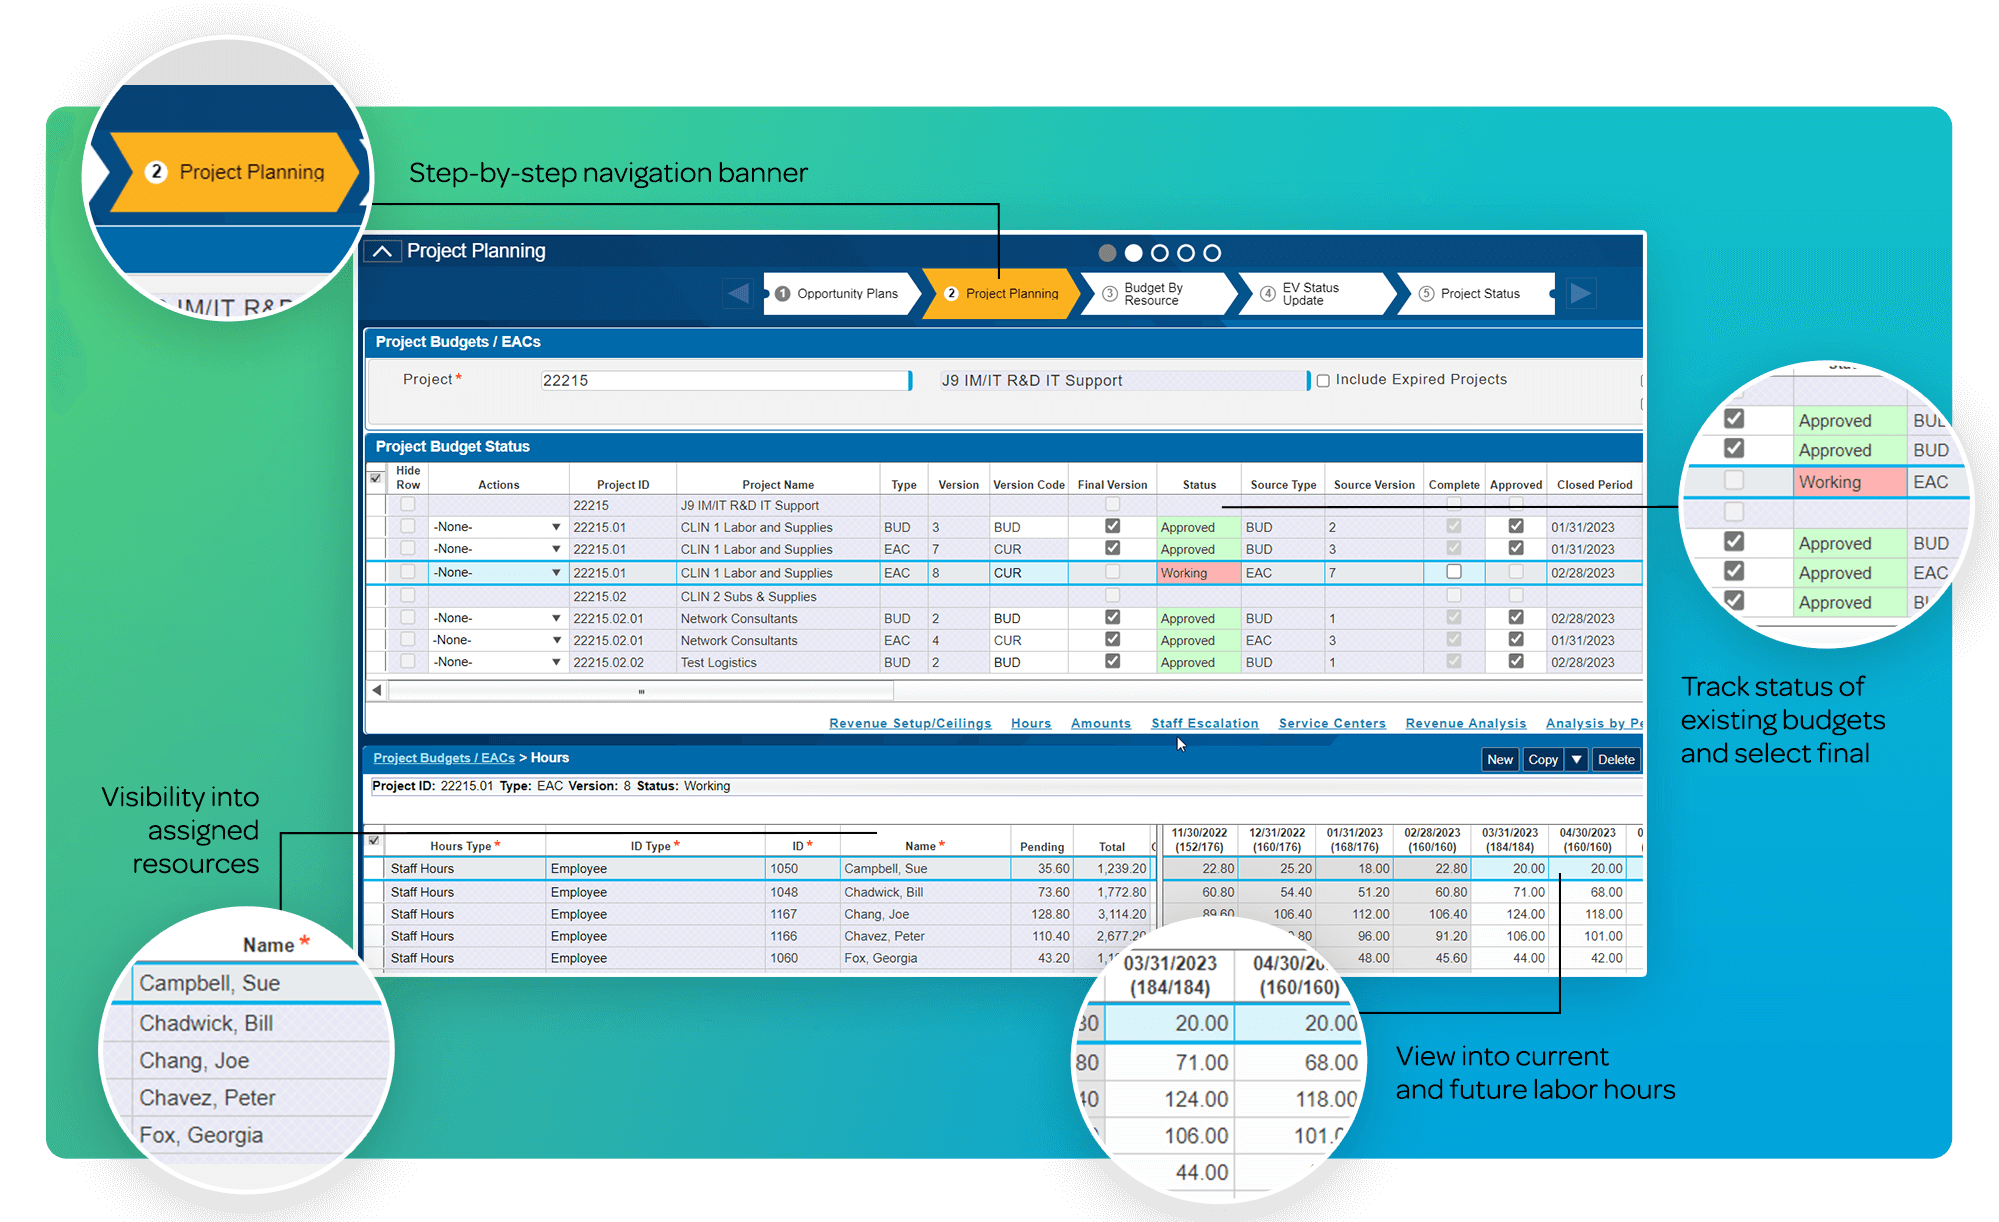Image resolution: width=1999 pixels, height=1222 pixels.
Task: Open the Revenue Analysis link
Action: pos(1465,723)
